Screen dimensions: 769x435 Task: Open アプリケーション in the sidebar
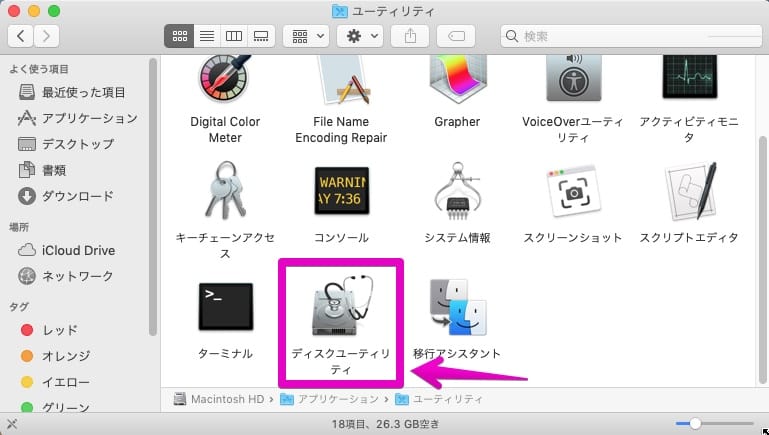77,118
